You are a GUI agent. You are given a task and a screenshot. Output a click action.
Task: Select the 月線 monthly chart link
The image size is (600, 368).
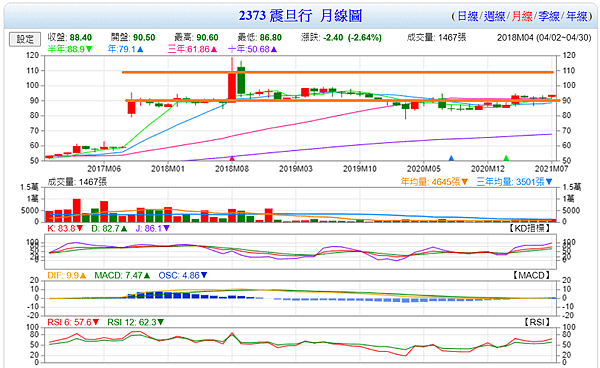point(522,16)
